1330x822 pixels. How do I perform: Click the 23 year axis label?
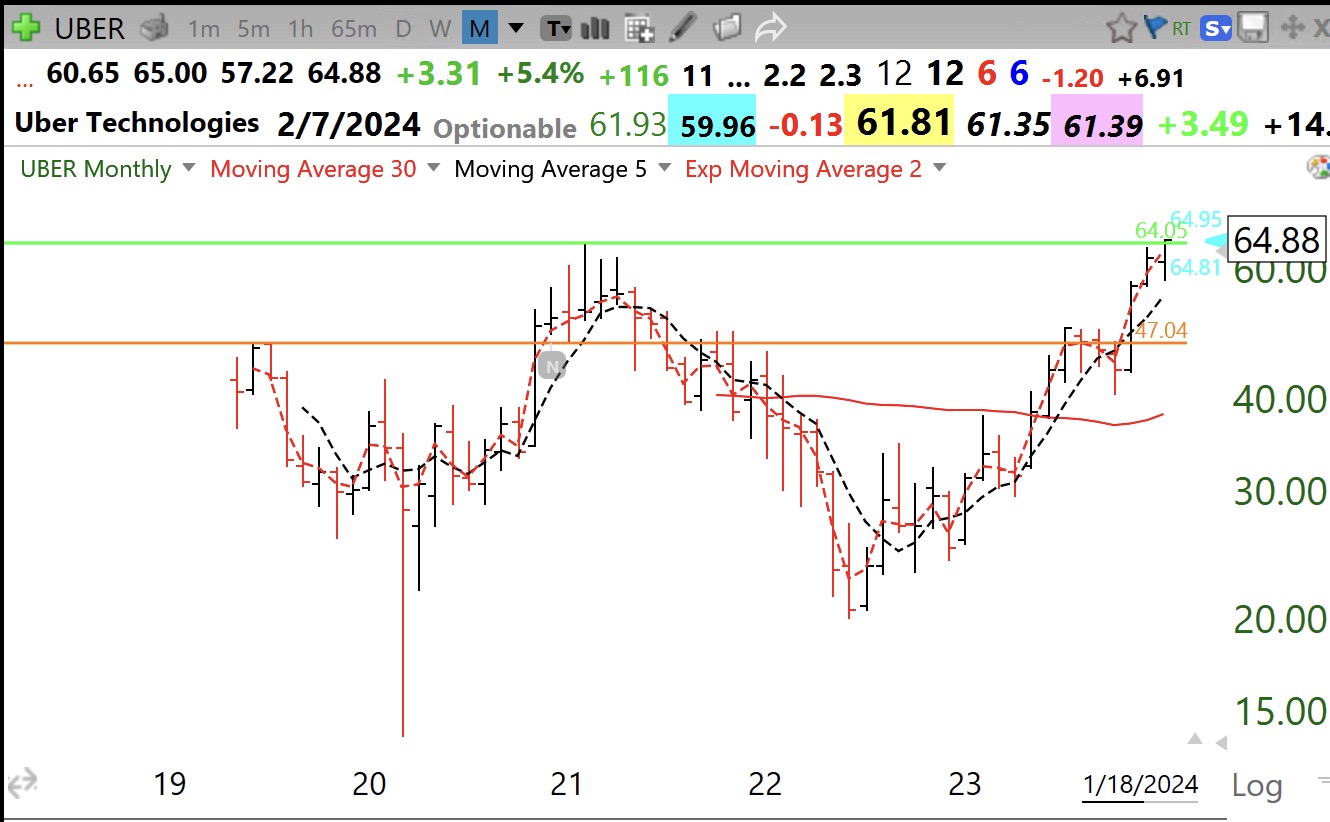pos(965,784)
